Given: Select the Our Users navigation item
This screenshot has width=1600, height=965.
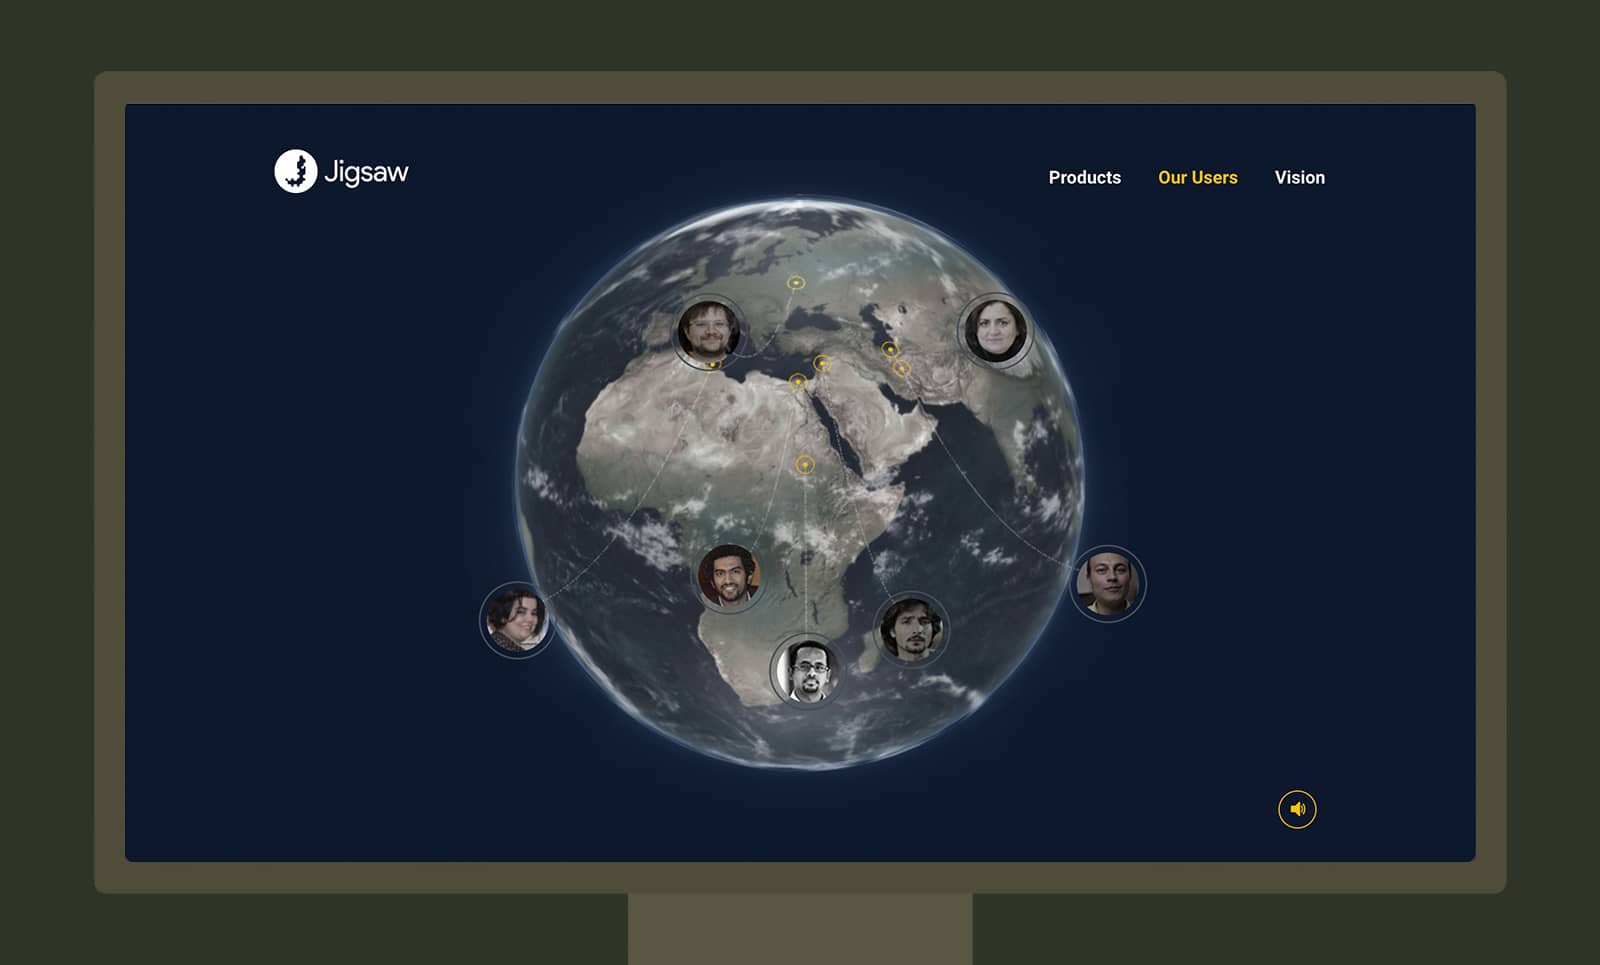Looking at the screenshot, I should click(x=1197, y=177).
